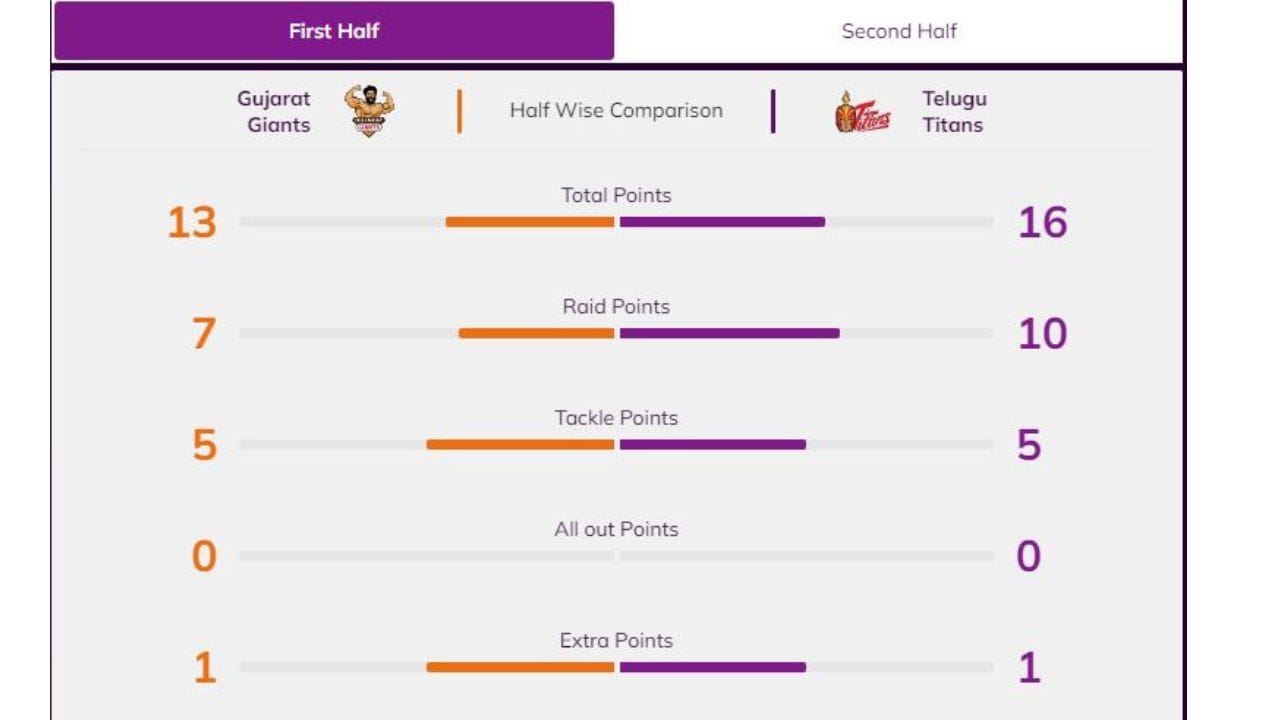This screenshot has height=720, width=1280.
Task: Click Telugu Titans' total points score 16
Action: pos(1042,222)
